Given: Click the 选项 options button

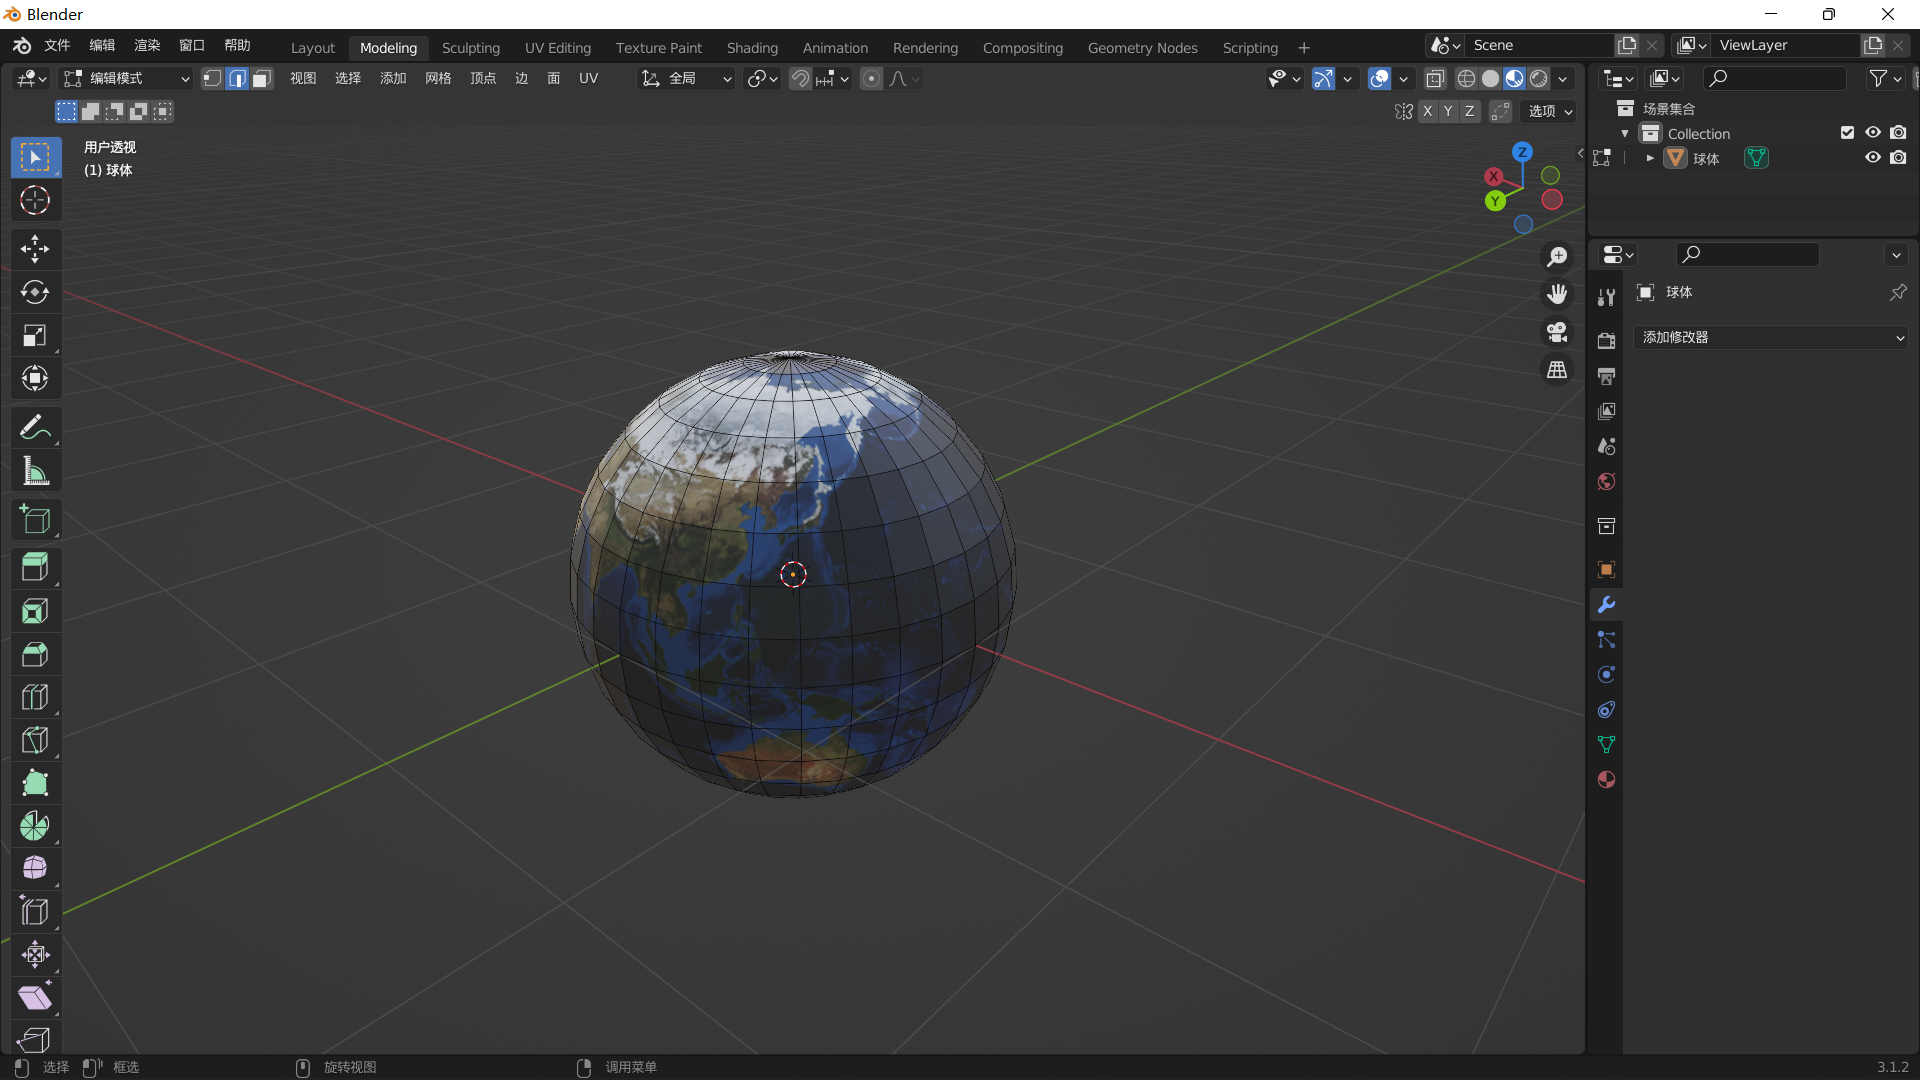Looking at the screenshot, I should point(1549,112).
